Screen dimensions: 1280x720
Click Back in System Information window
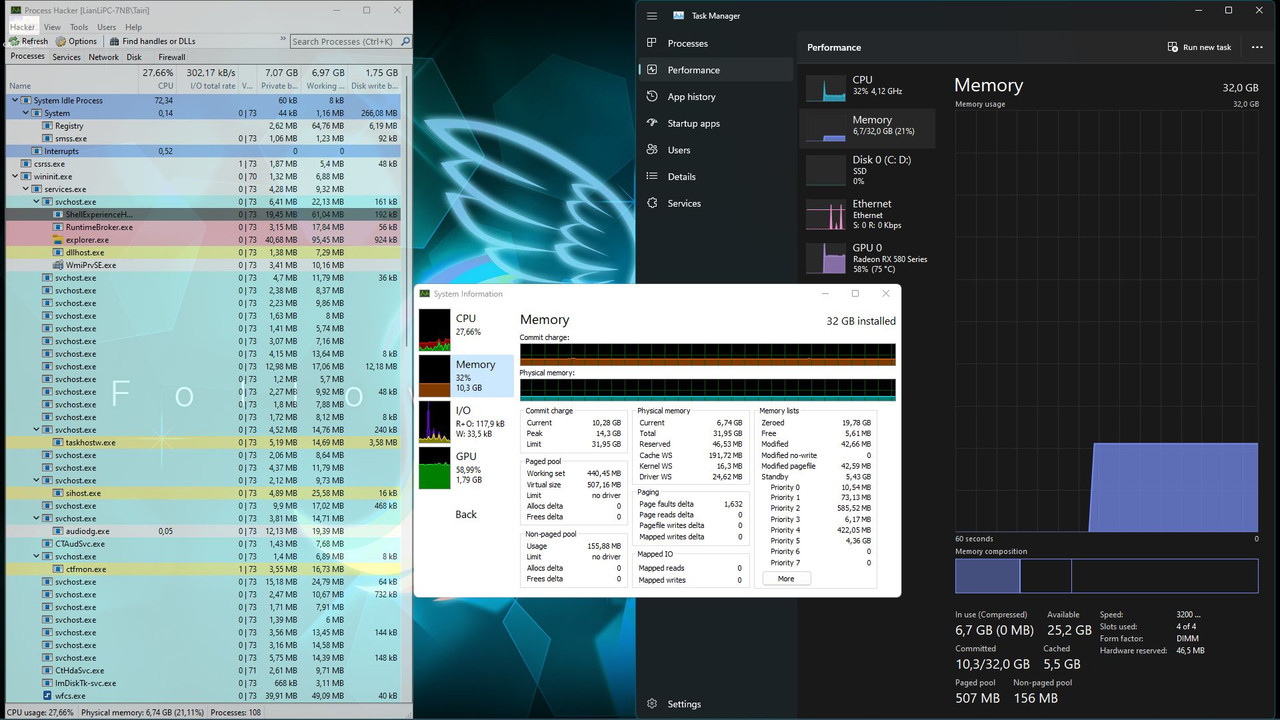466,514
